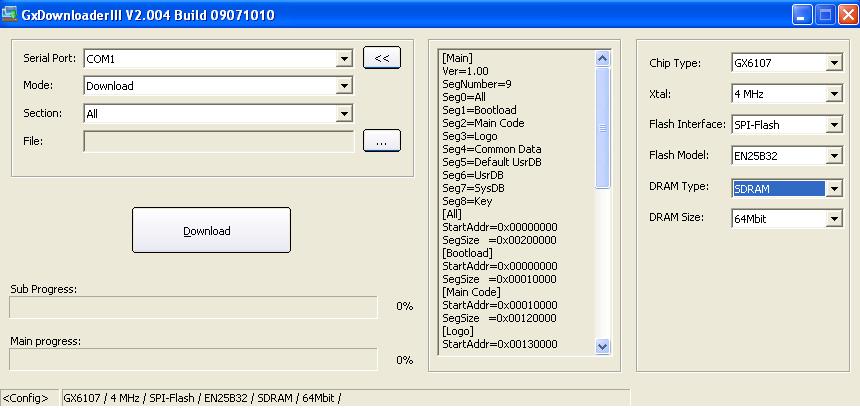Expand the Xtal frequency dropdown
The width and height of the screenshot is (860, 408).
pyautogui.click(x=834, y=95)
